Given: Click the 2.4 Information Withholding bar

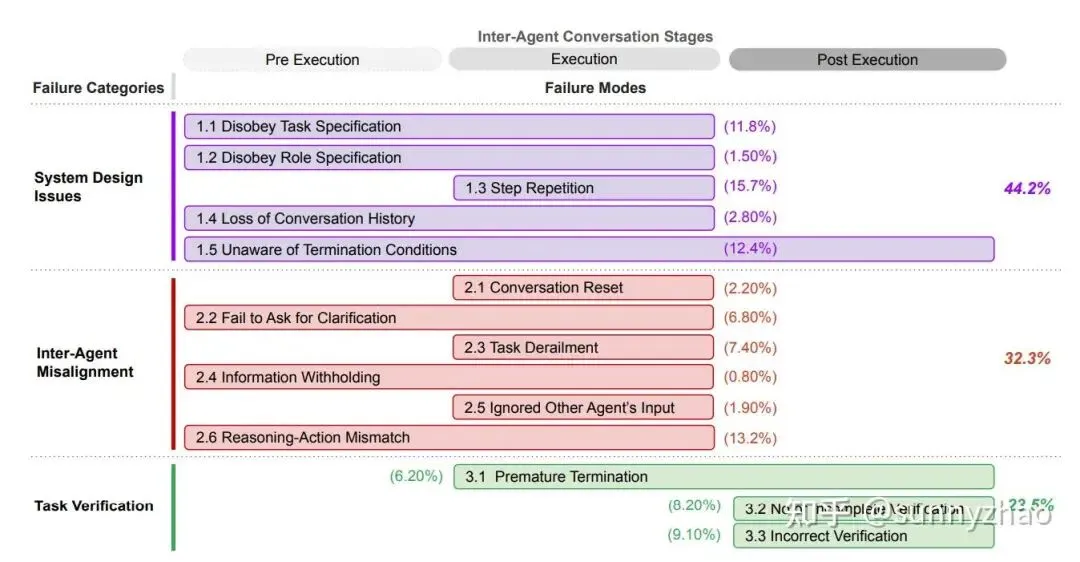Looking at the screenshot, I should 449,378.
